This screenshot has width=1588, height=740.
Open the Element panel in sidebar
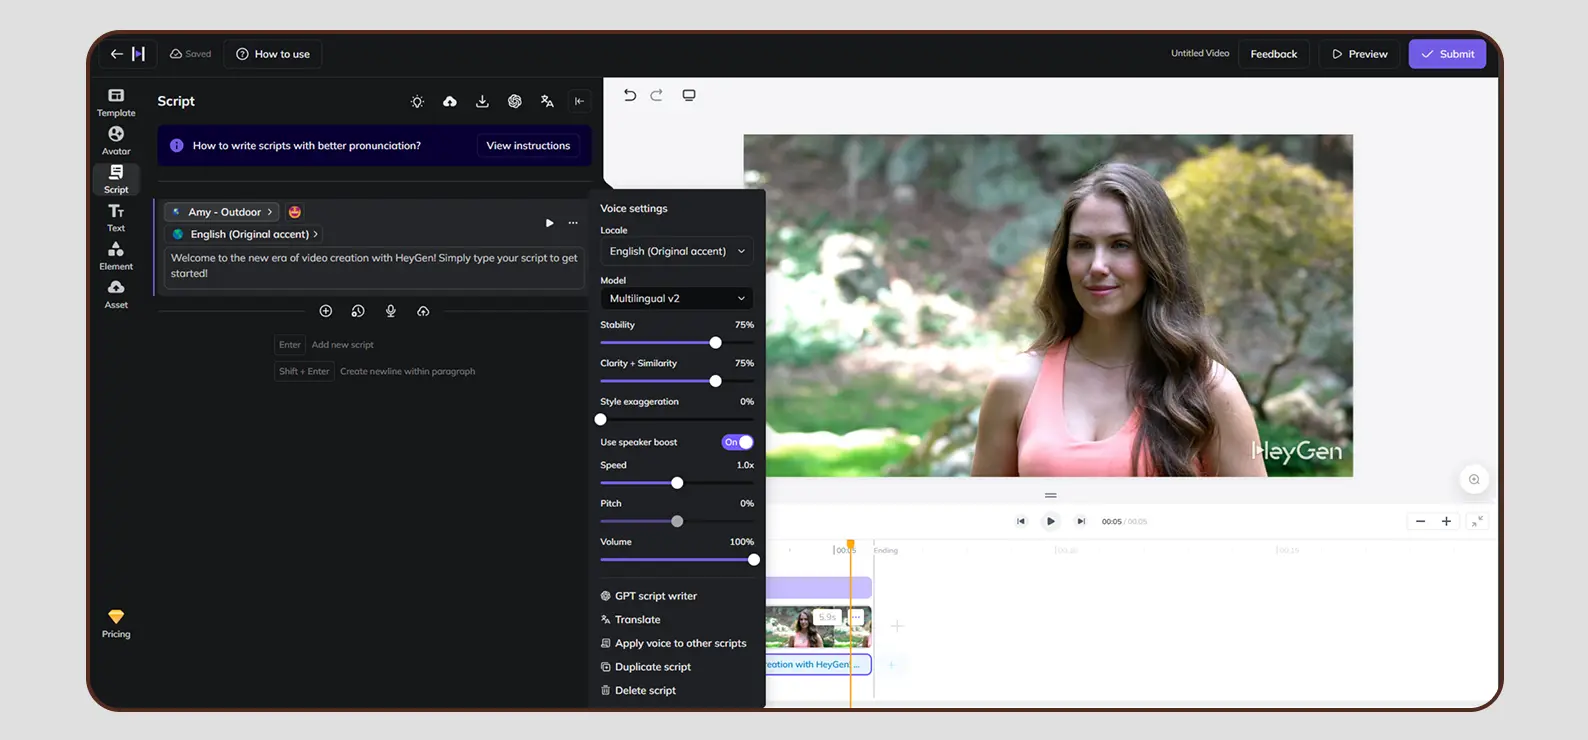116,256
